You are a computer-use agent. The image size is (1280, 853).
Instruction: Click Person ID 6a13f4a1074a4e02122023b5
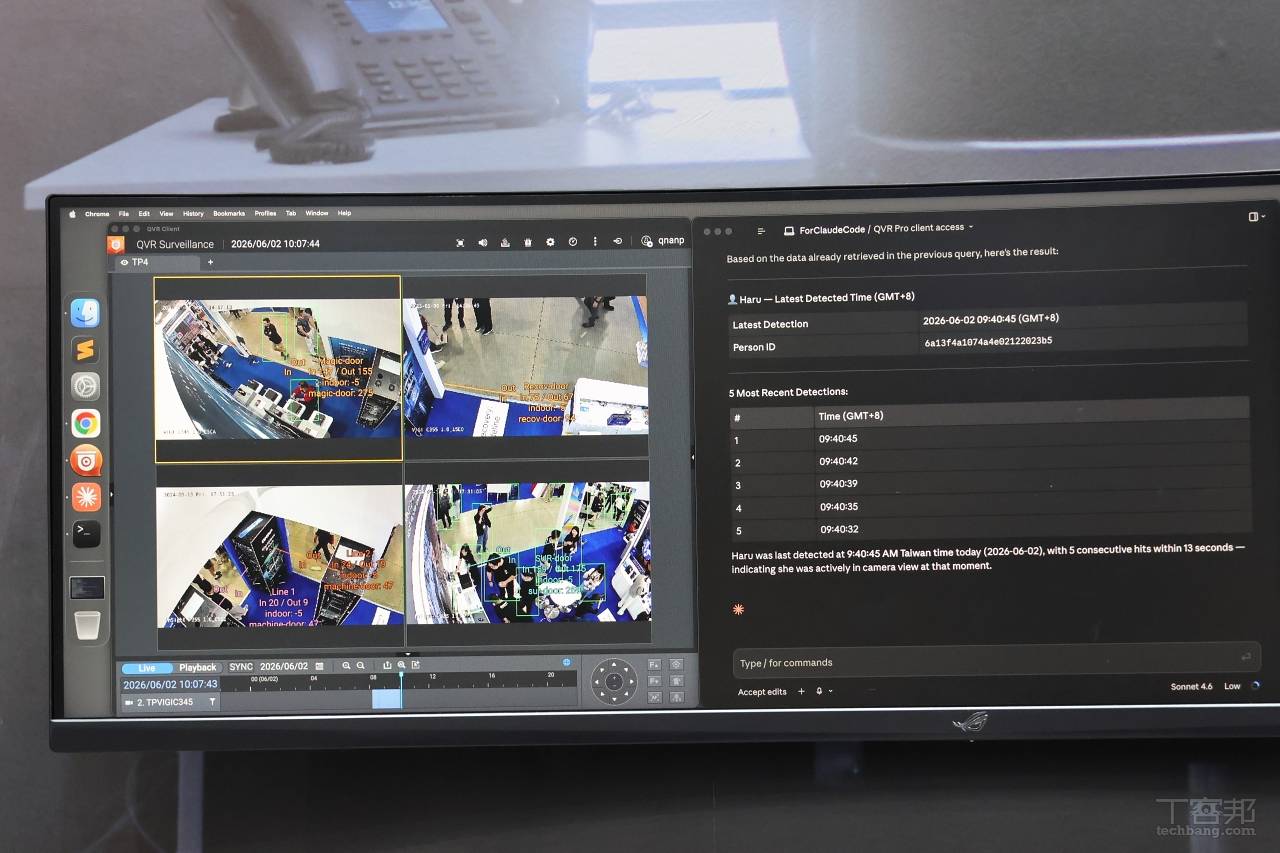(x=988, y=341)
